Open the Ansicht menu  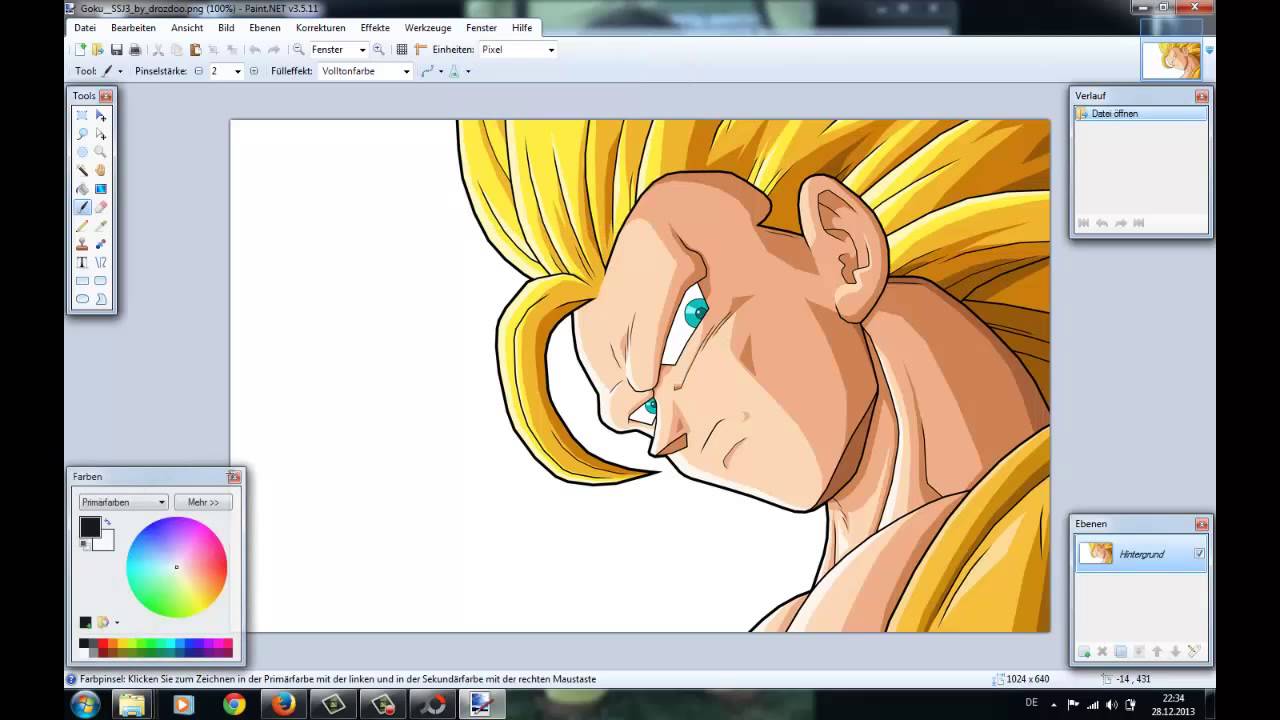[x=187, y=28]
